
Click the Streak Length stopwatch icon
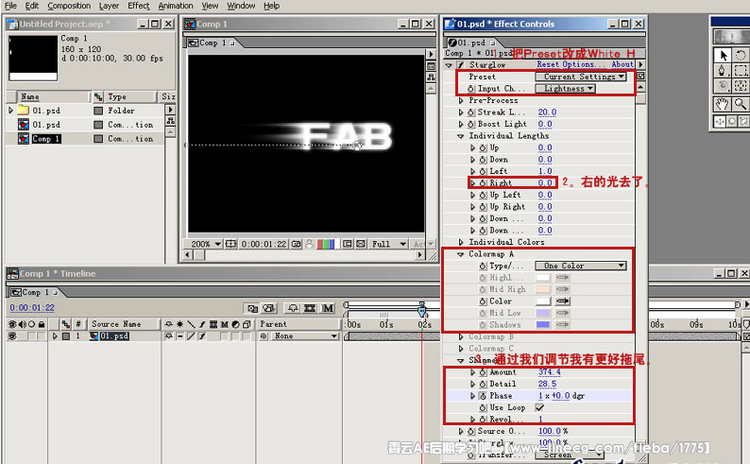(471, 112)
